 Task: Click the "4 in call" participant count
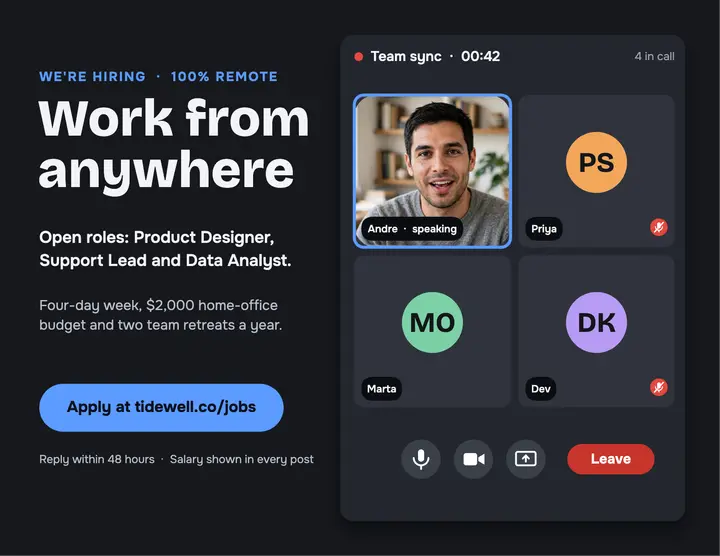coord(654,56)
